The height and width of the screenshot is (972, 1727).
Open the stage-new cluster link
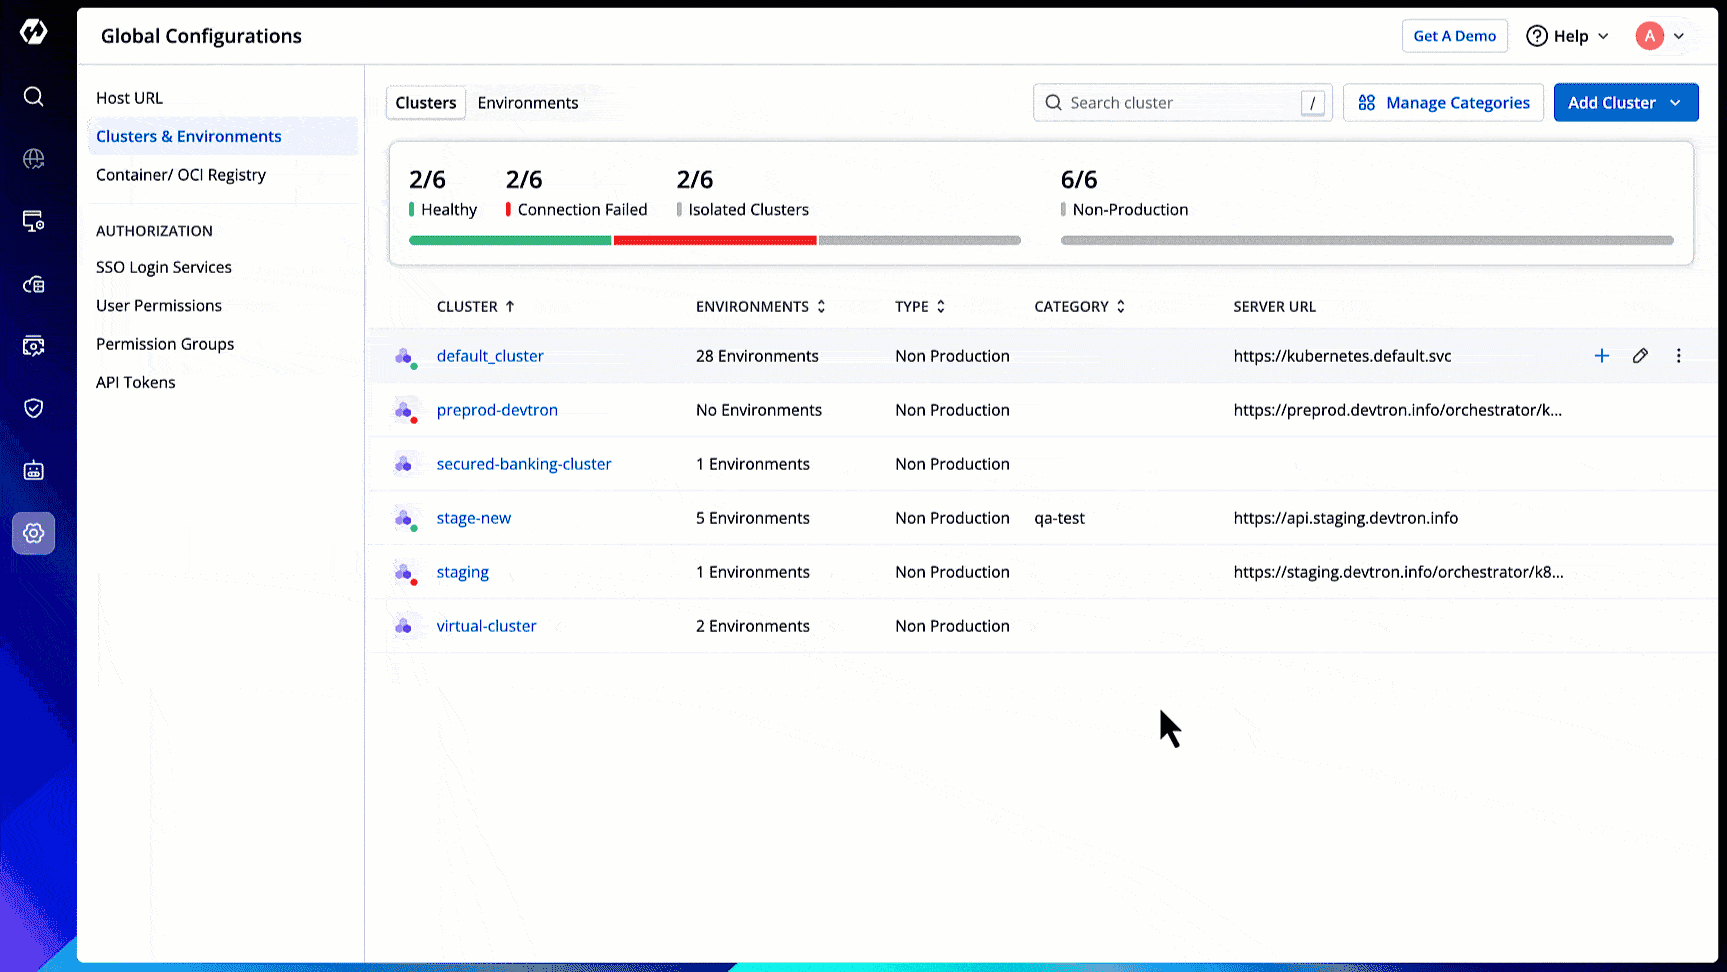point(473,518)
